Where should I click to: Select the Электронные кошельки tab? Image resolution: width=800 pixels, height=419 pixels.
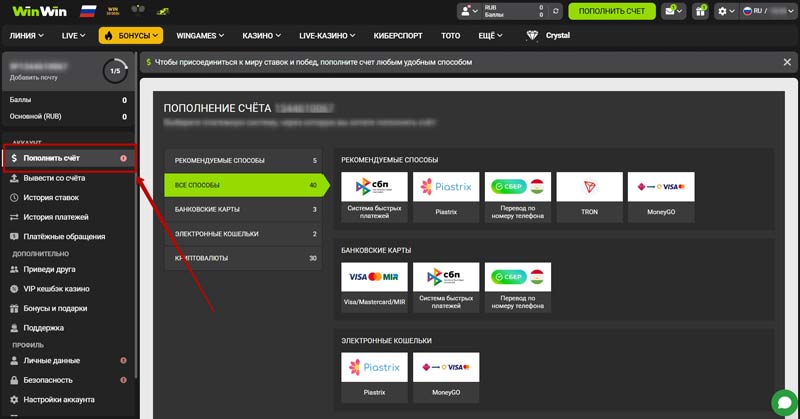[x=243, y=234]
